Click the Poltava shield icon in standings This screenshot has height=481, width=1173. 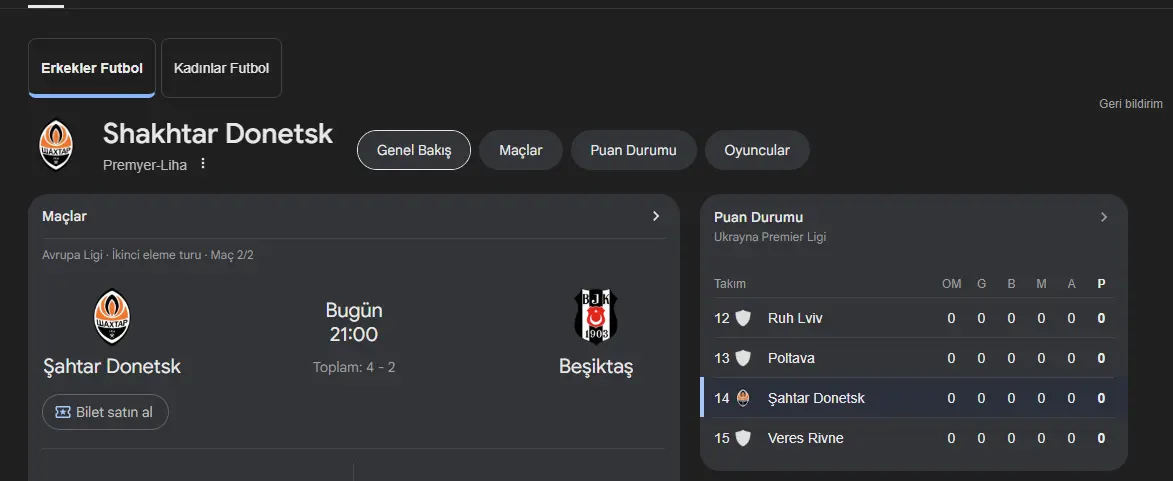743,358
